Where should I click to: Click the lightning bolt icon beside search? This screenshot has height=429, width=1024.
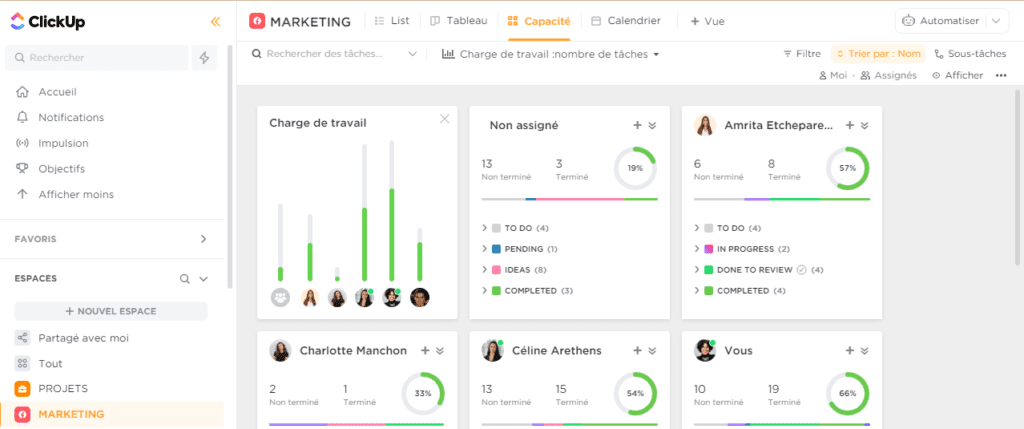204,58
